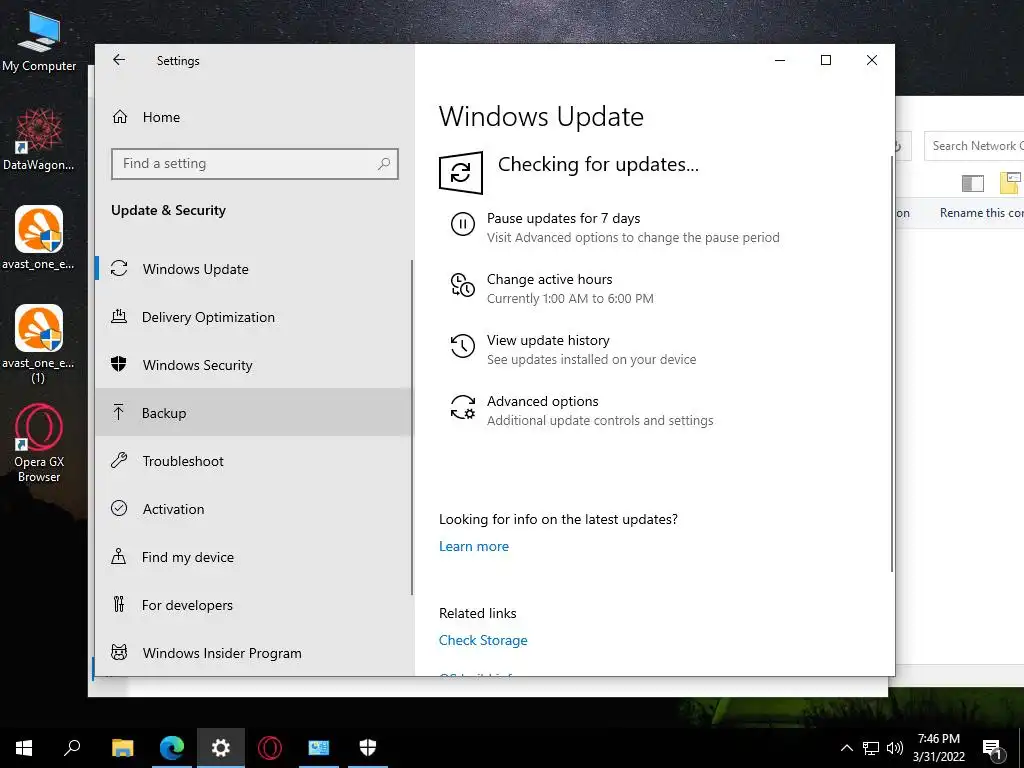Open Windows Security shield in taskbar
Viewport: 1024px width, 768px height.
click(x=368, y=748)
